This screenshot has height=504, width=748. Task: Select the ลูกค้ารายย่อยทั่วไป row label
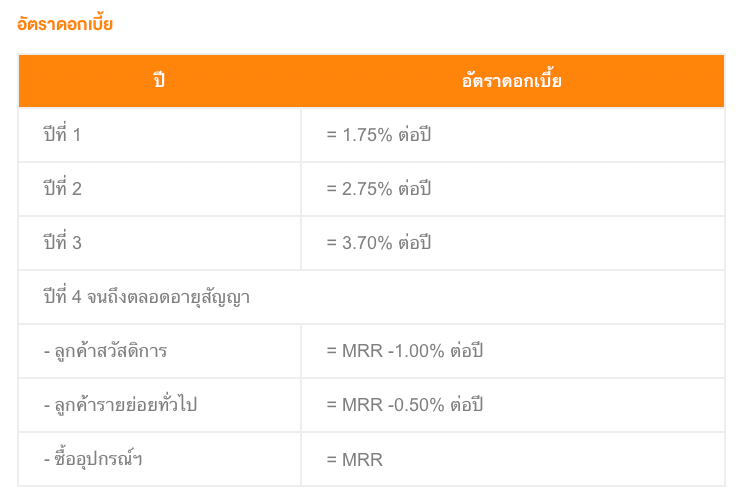(x=120, y=405)
